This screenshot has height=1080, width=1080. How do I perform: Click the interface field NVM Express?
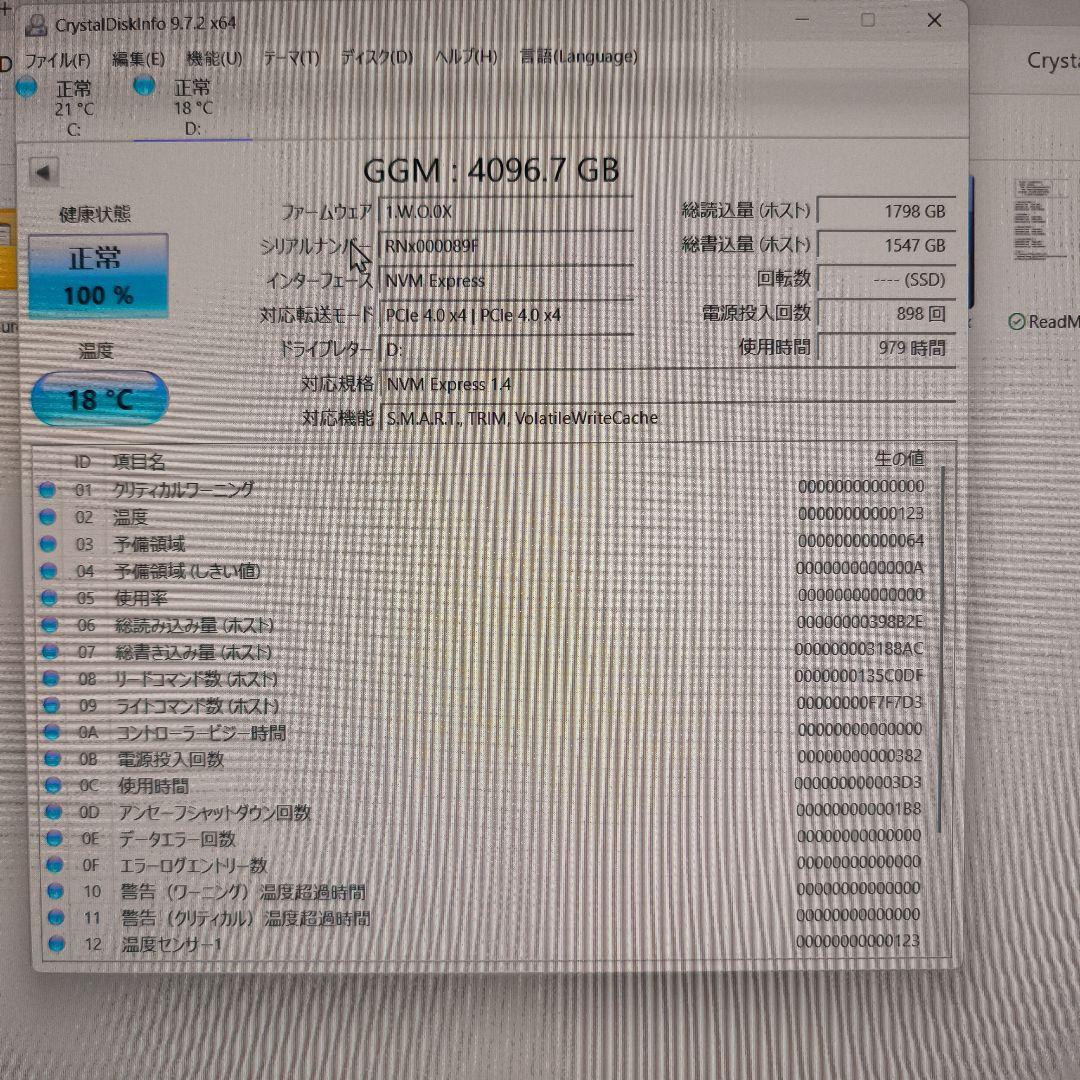point(506,281)
